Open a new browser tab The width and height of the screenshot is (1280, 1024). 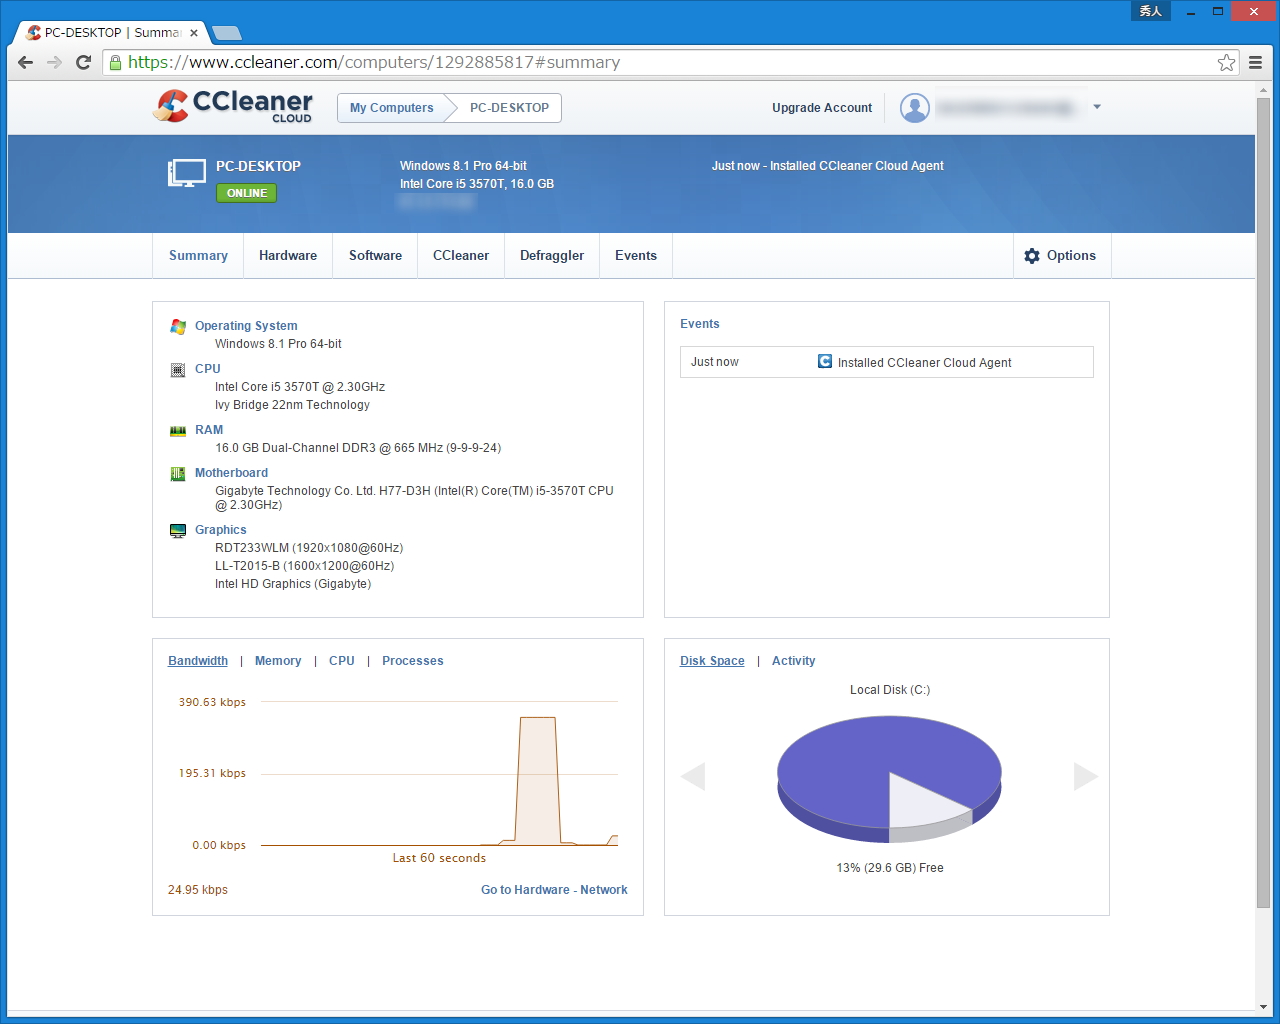click(x=227, y=33)
